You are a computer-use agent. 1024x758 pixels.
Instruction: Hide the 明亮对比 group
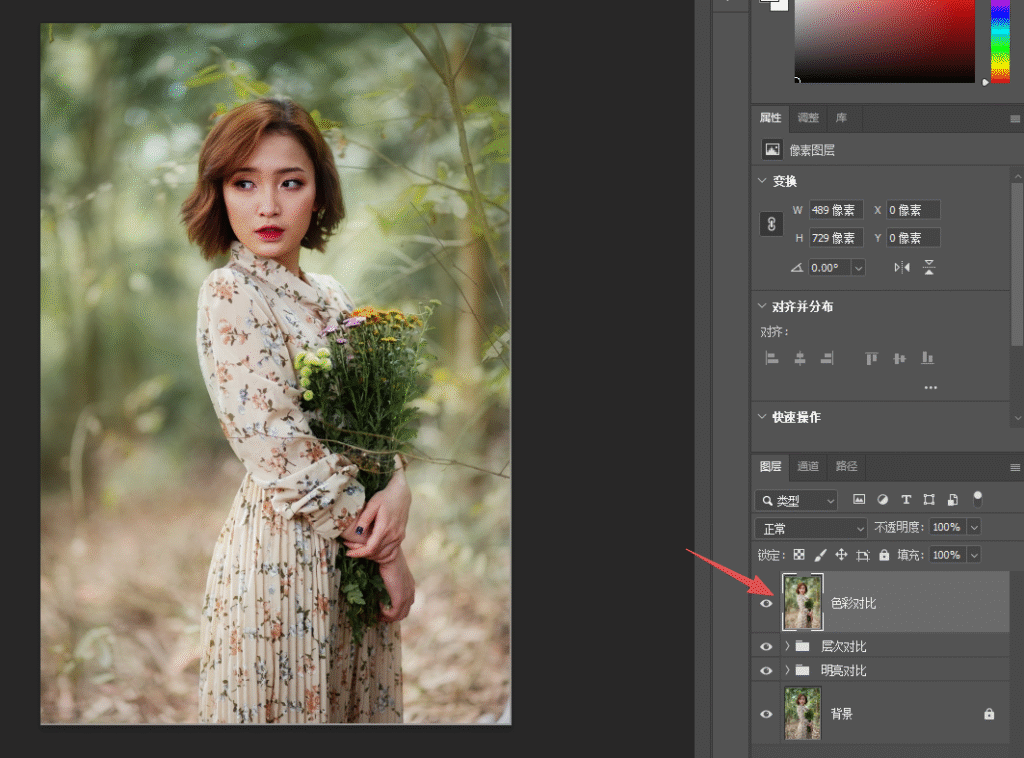pos(767,671)
